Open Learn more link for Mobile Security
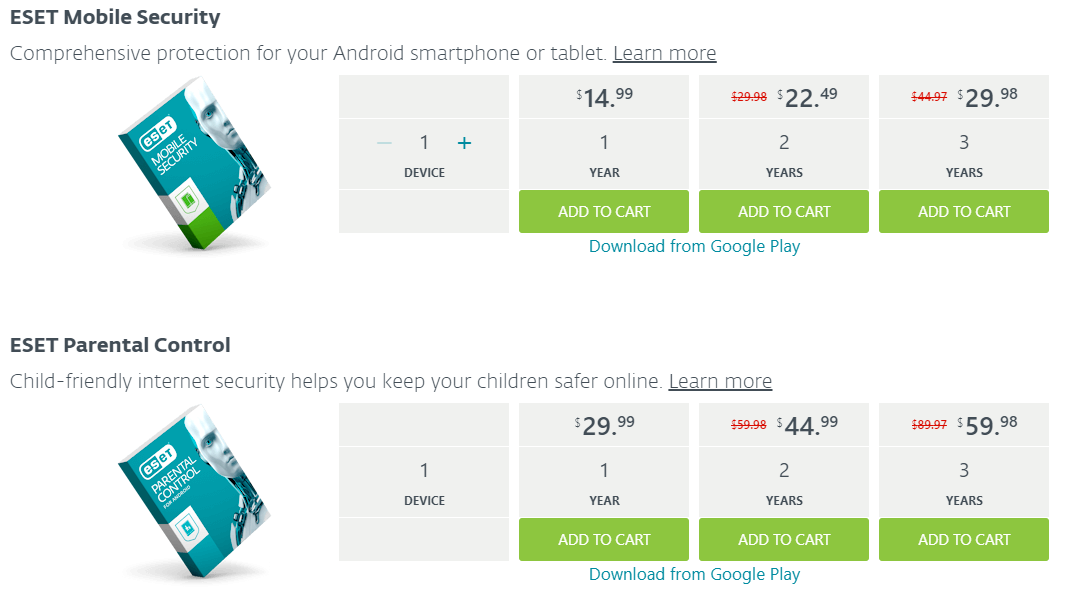Image resolution: width=1071 pixels, height=610 pixels. click(665, 53)
